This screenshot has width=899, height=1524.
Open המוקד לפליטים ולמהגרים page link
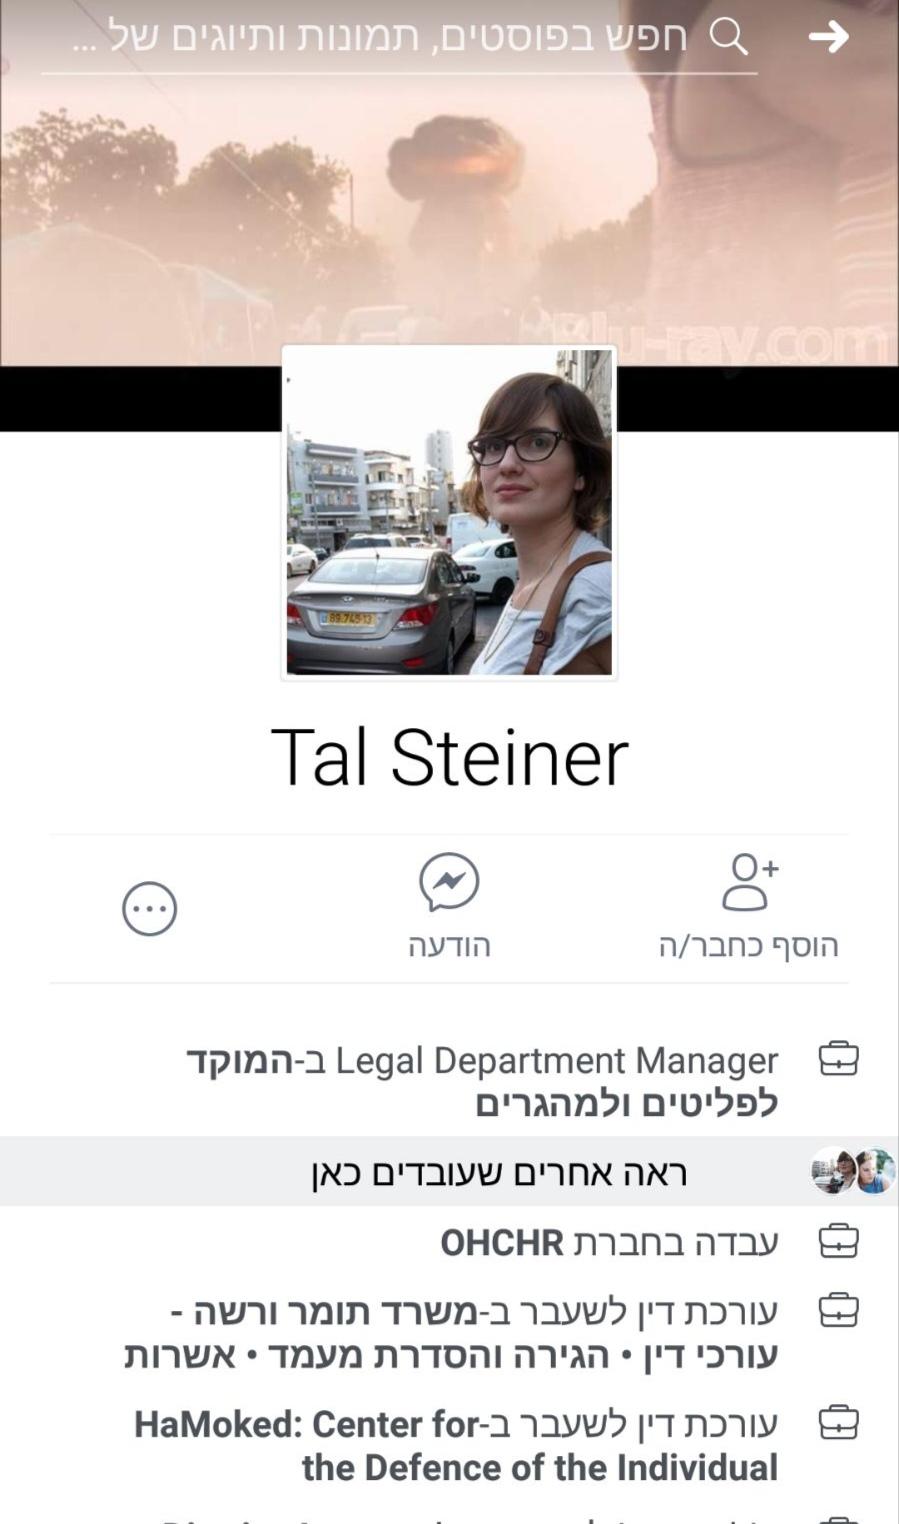click(x=484, y=1082)
